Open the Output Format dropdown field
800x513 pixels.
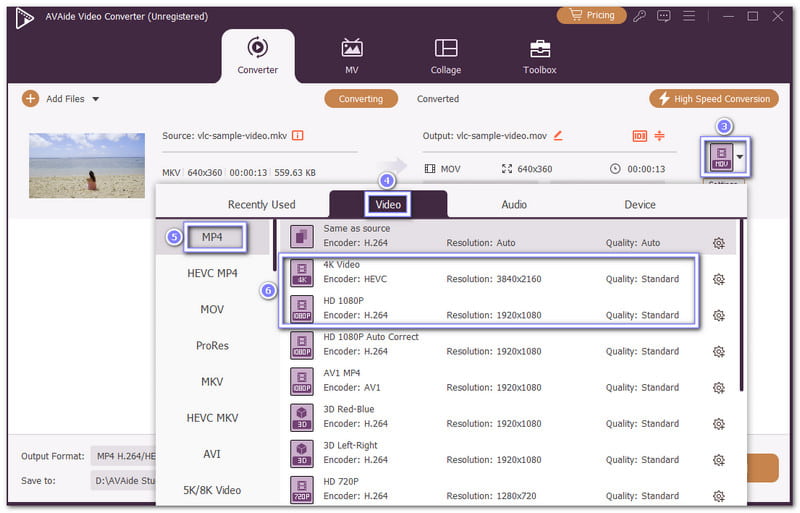(123, 456)
